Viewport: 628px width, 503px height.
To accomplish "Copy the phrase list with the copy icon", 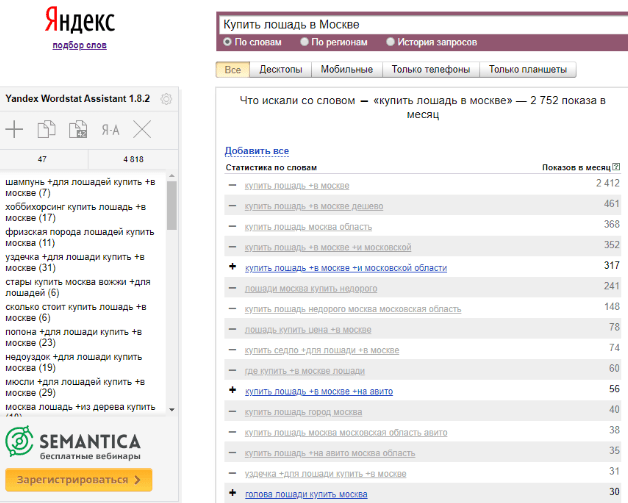I will click(x=46, y=129).
